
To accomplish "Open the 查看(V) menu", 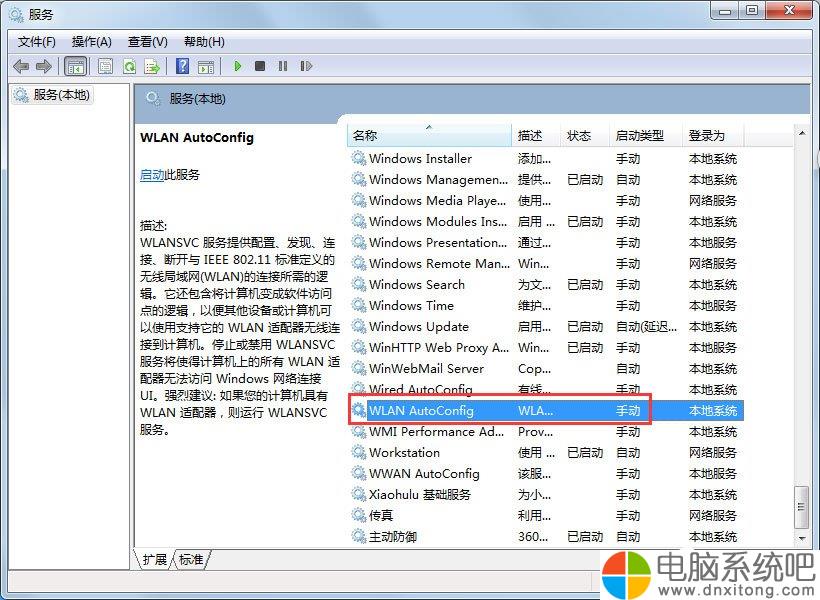I will [147, 42].
